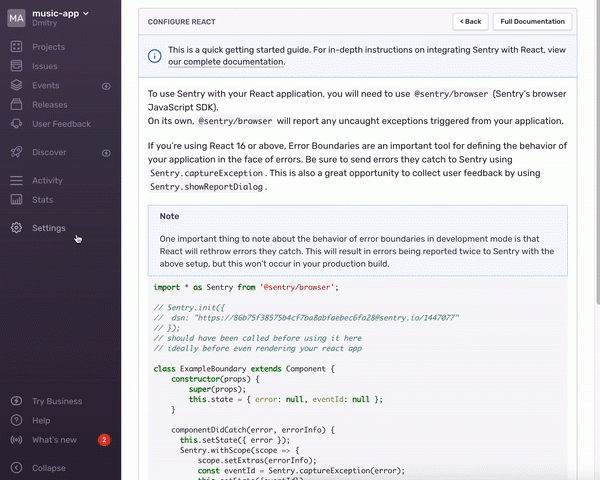
Task: Click the Issues inbox icon
Action: click(x=16, y=66)
